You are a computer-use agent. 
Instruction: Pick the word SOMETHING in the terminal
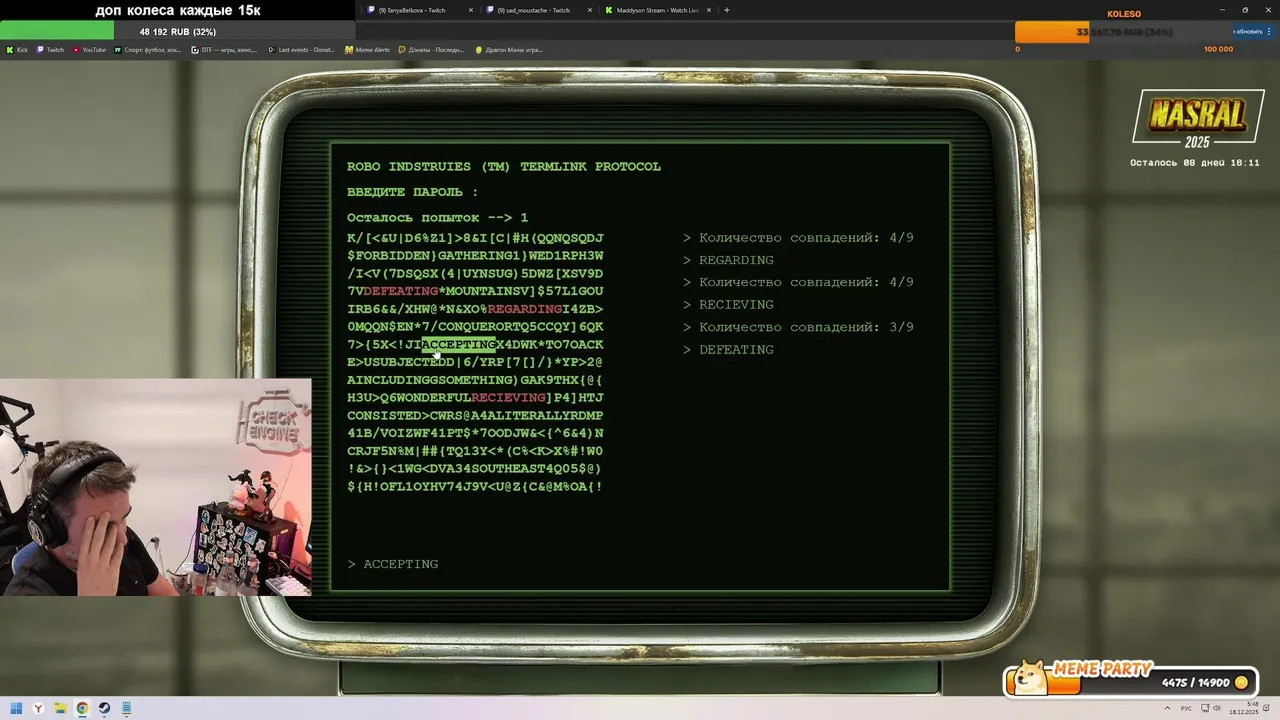click(x=475, y=380)
